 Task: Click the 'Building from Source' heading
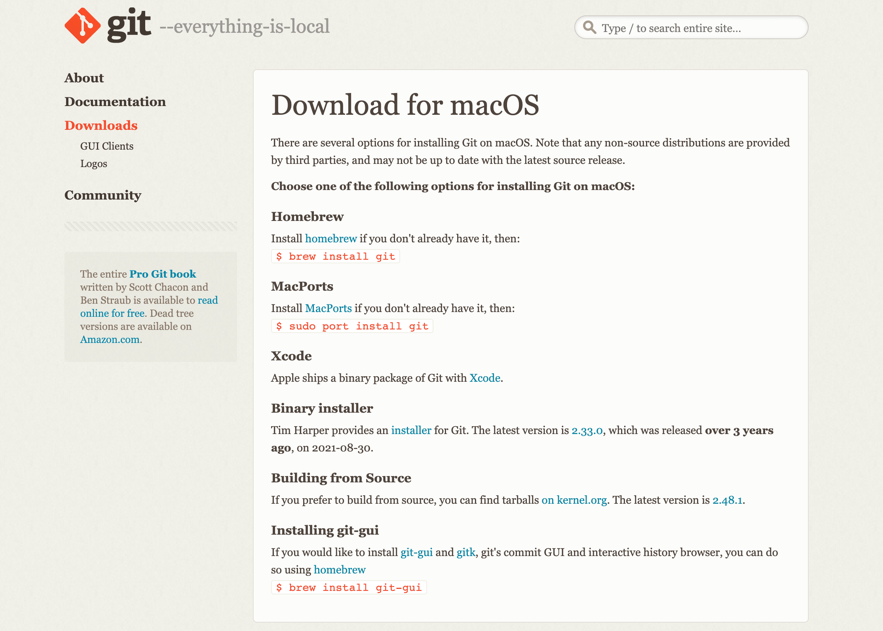pos(341,478)
